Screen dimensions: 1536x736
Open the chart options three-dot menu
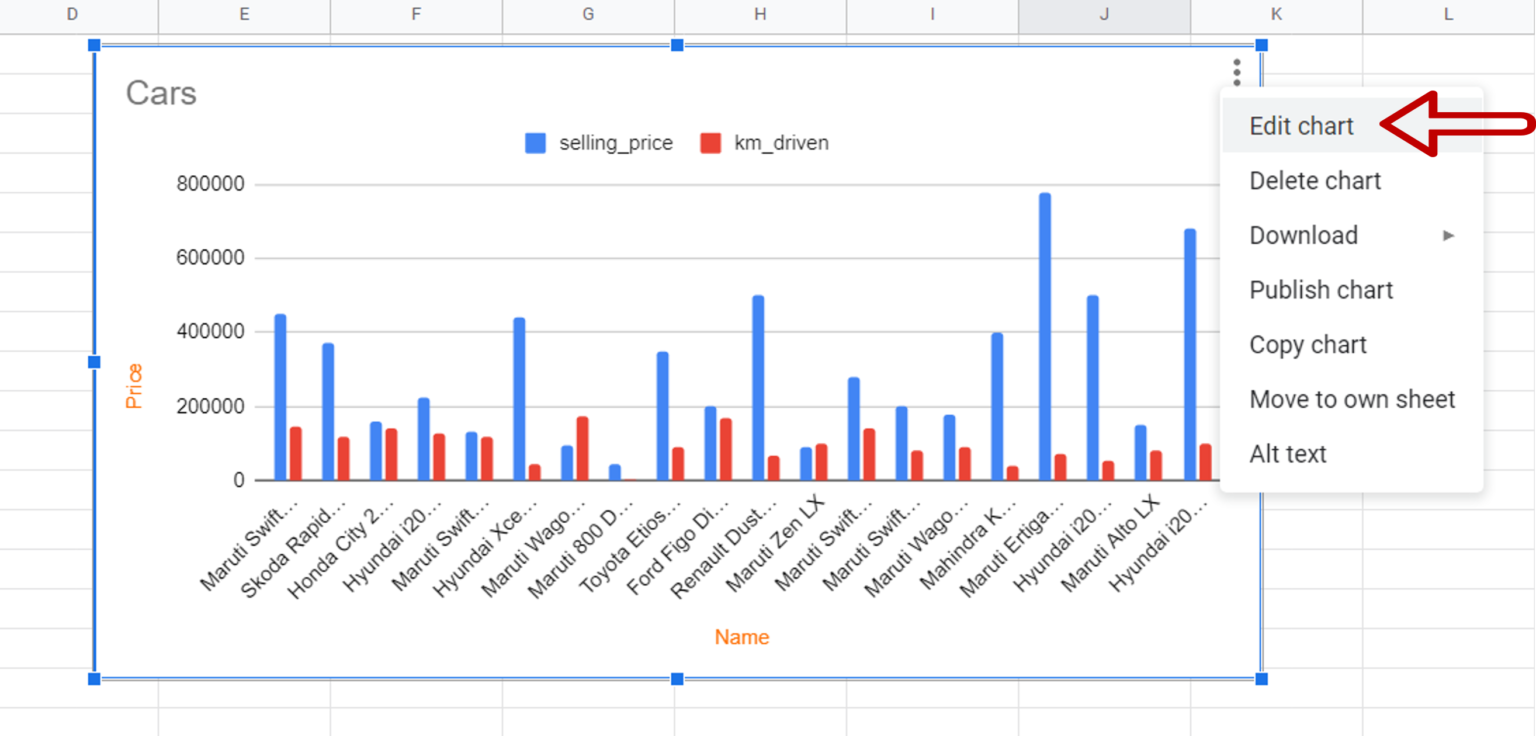[x=1236, y=72]
